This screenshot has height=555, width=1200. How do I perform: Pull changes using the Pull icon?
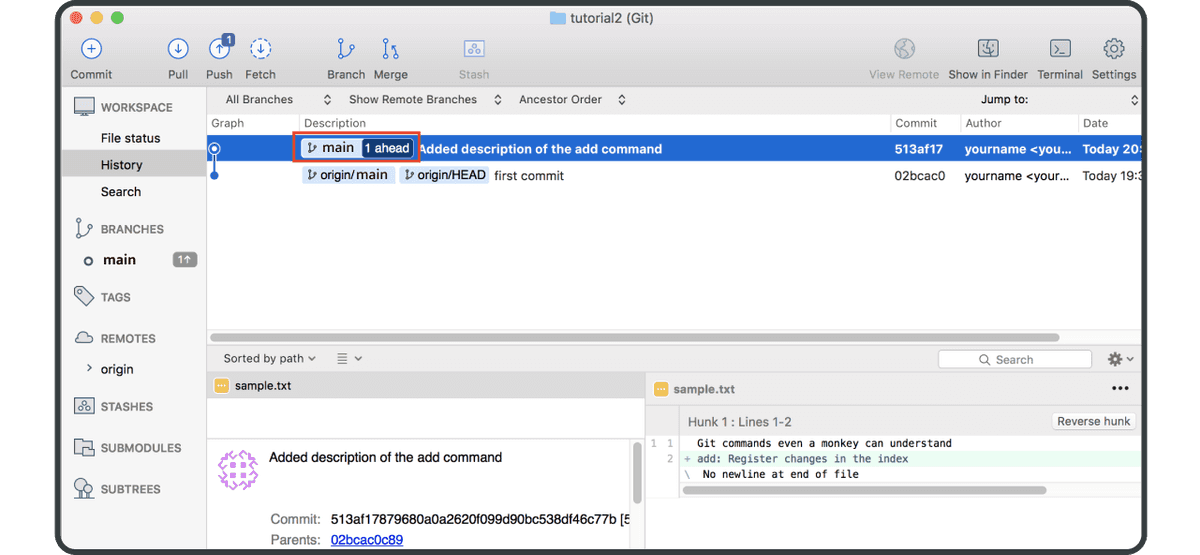pos(178,49)
